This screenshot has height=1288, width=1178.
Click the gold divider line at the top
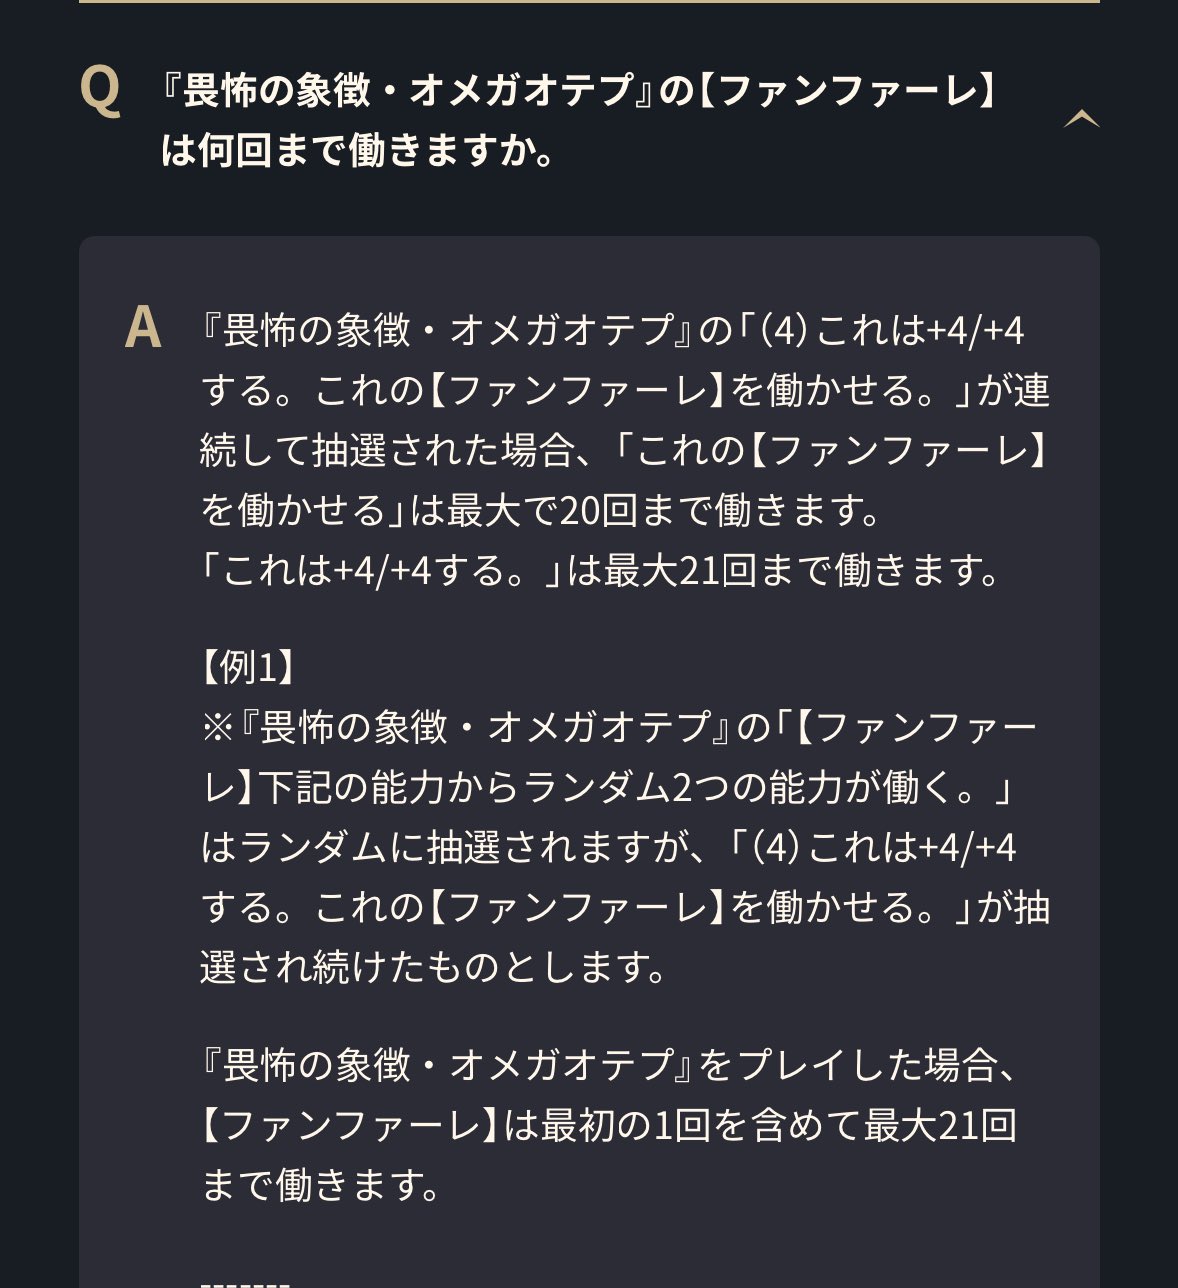[589, 2]
